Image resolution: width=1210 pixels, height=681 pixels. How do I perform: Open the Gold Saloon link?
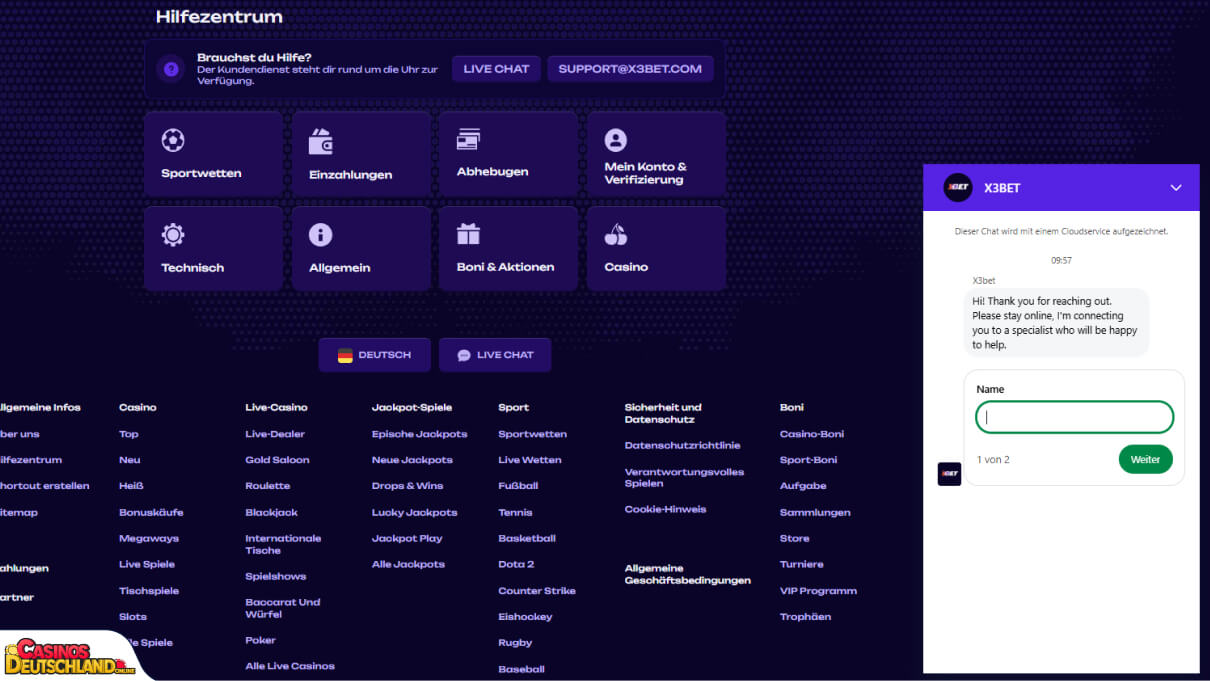click(x=277, y=460)
